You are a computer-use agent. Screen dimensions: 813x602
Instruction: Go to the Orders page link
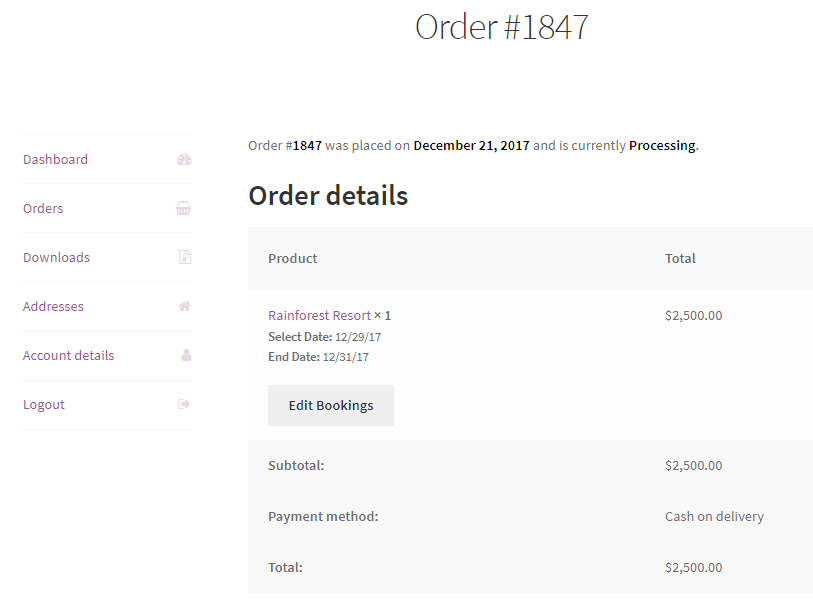(43, 209)
